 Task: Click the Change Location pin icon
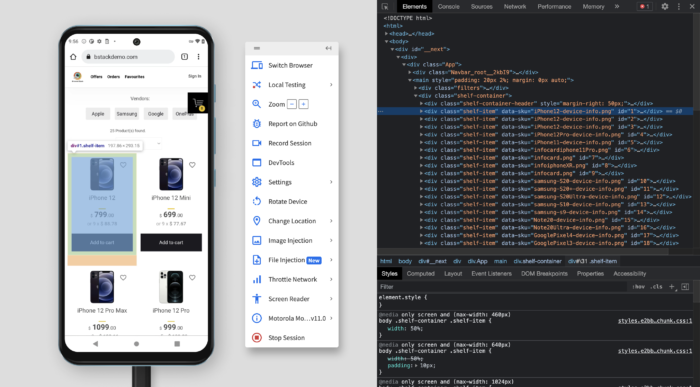(257, 221)
